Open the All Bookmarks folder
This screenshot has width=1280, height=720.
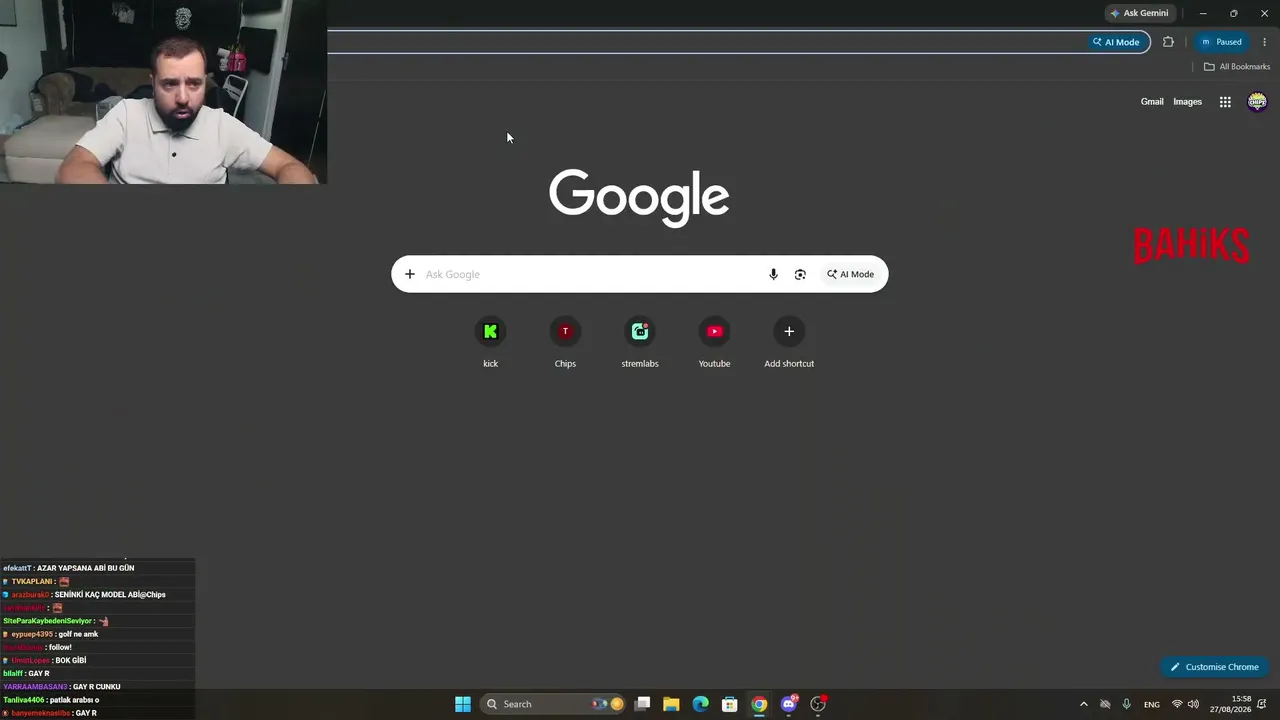click(1237, 67)
